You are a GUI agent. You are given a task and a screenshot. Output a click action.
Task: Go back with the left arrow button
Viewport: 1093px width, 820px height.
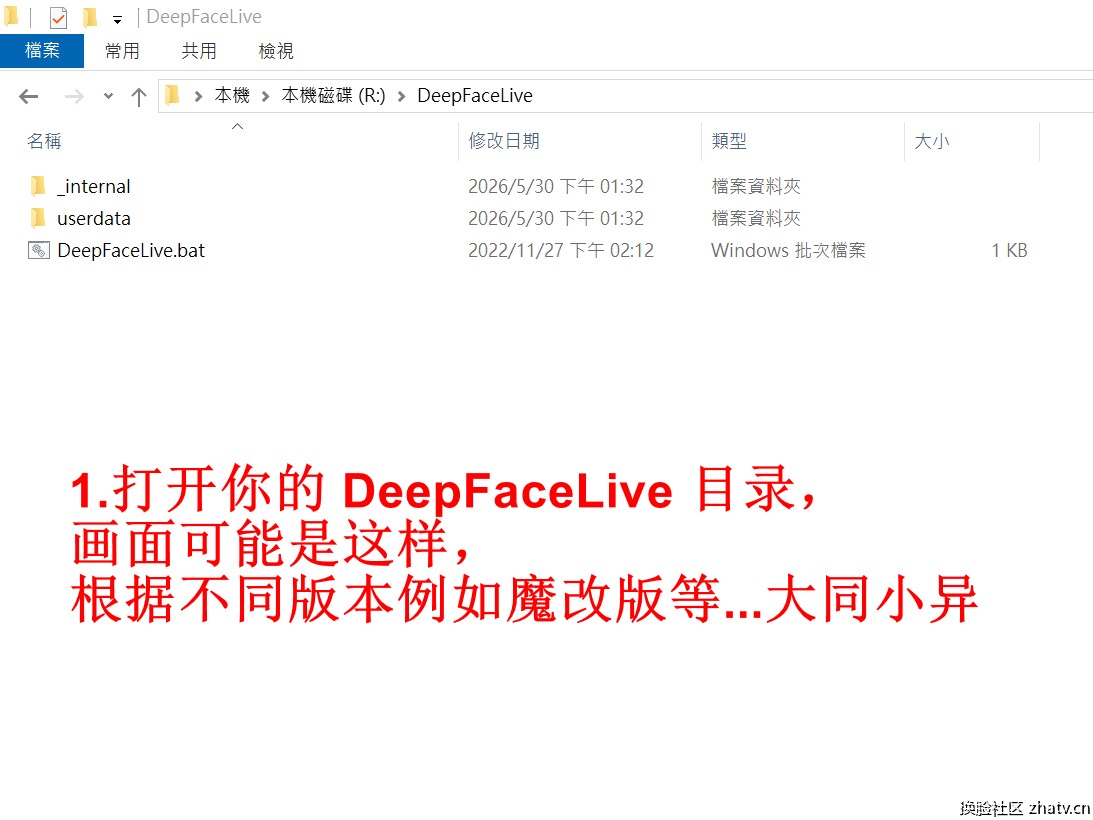tap(29, 96)
